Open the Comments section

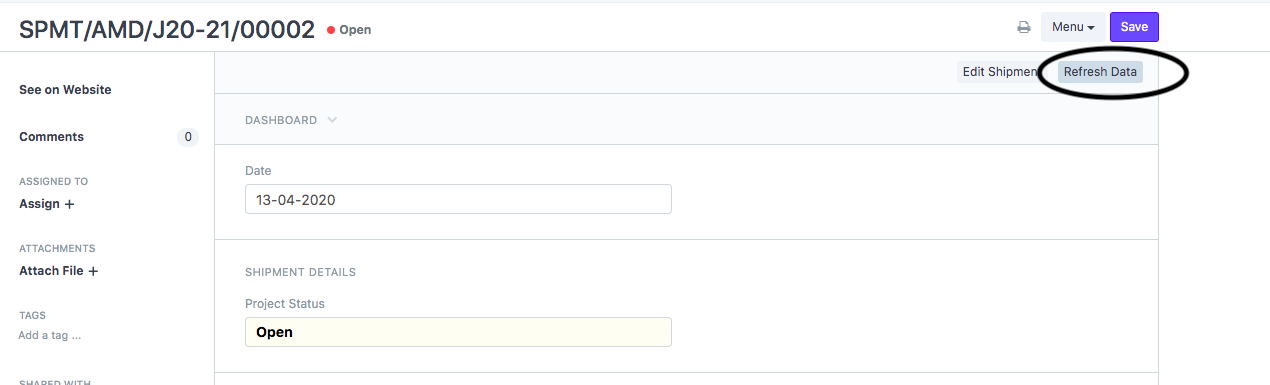point(51,137)
